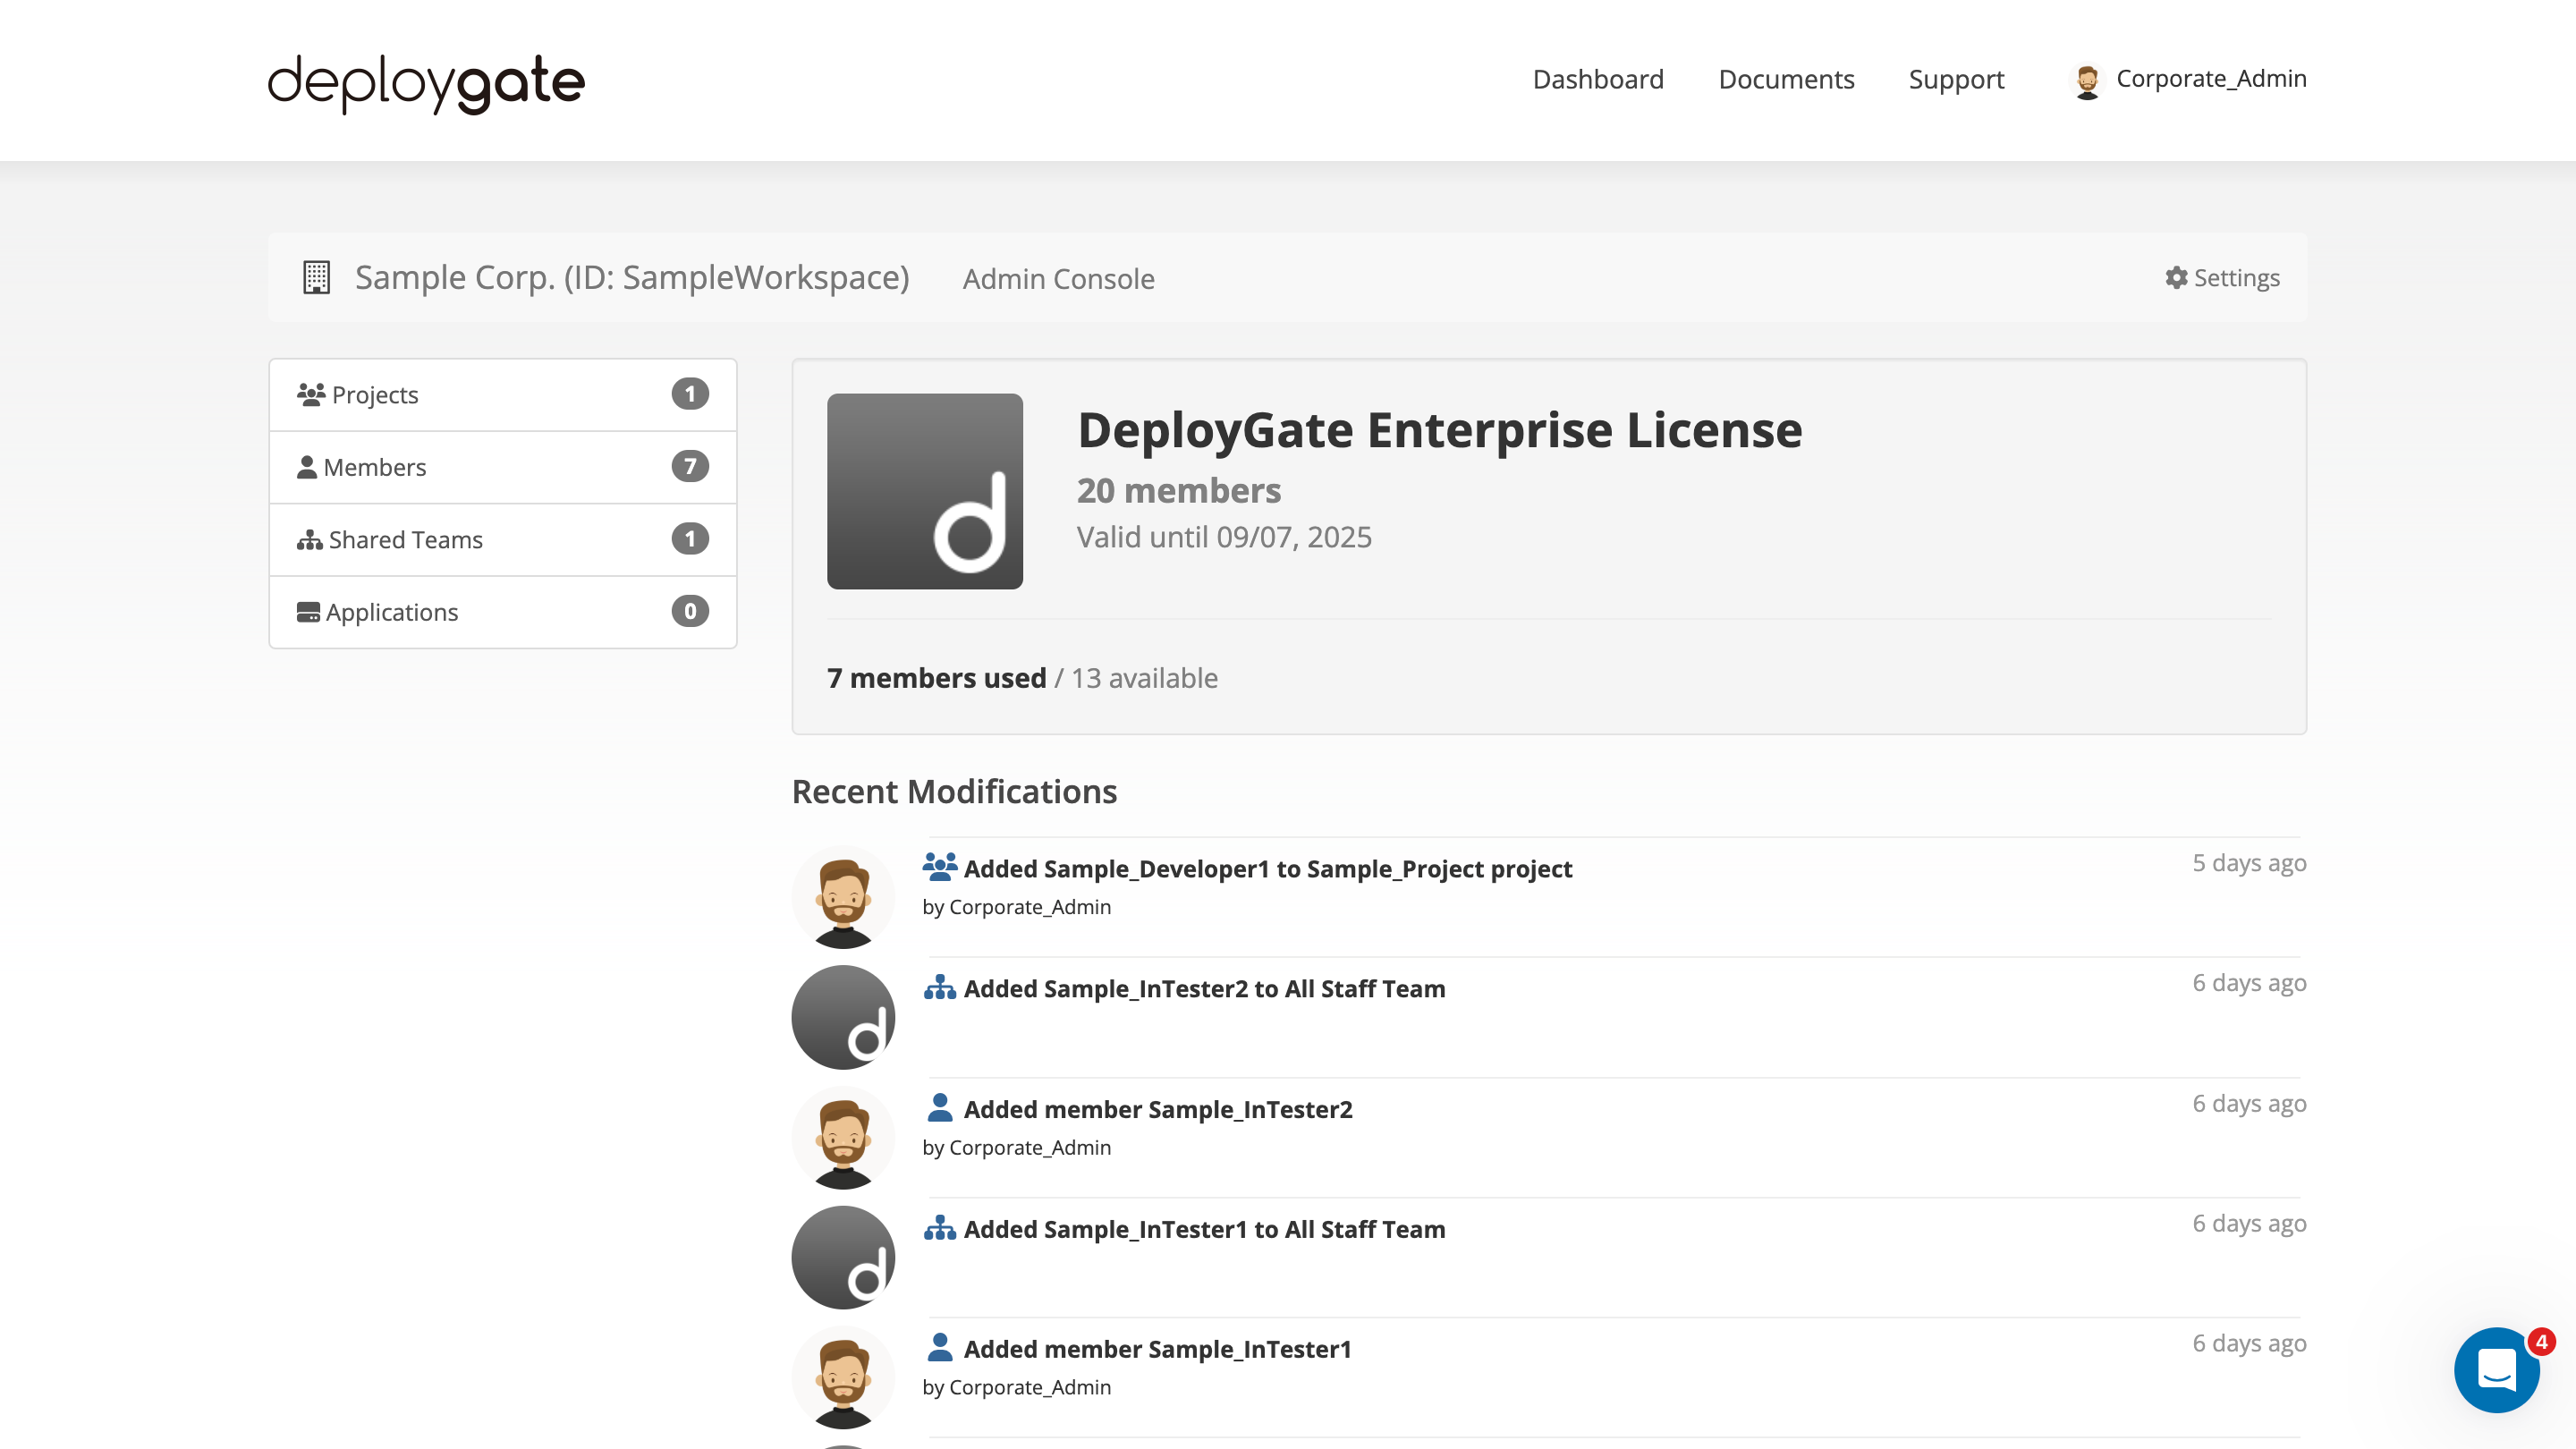The width and height of the screenshot is (2576, 1449).
Task: Open Added Sample_InTester1 to All Staff Team entry
Action: click(1204, 1229)
